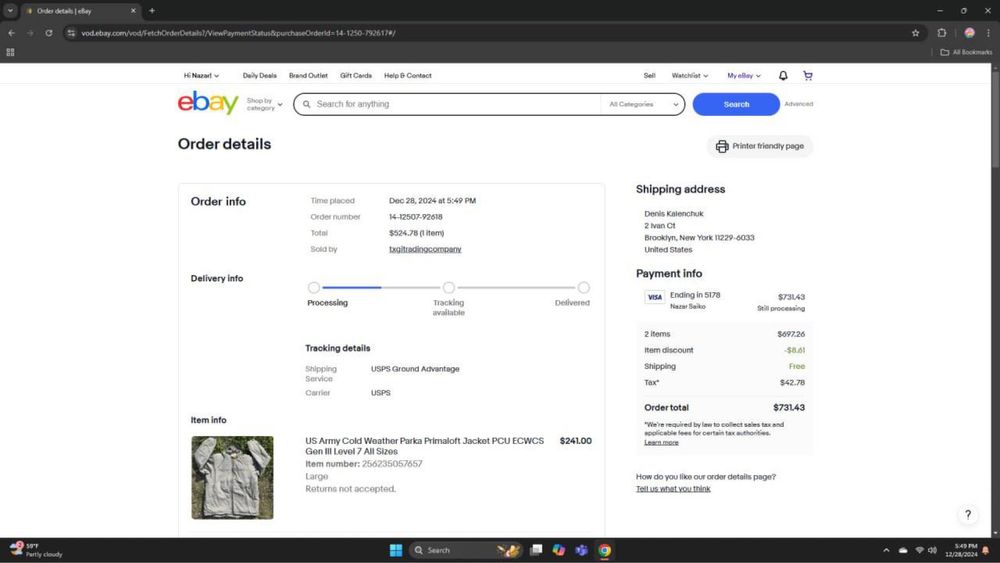Open Brand Outlet
The image size is (1000, 563).
pos(308,75)
